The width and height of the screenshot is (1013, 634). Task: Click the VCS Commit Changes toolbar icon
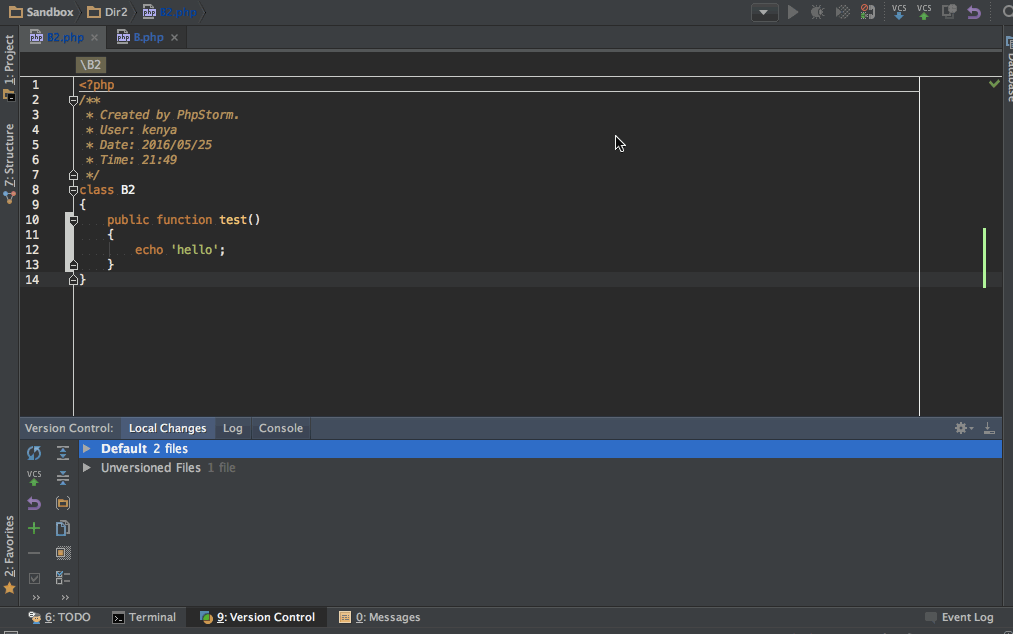tap(924, 12)
